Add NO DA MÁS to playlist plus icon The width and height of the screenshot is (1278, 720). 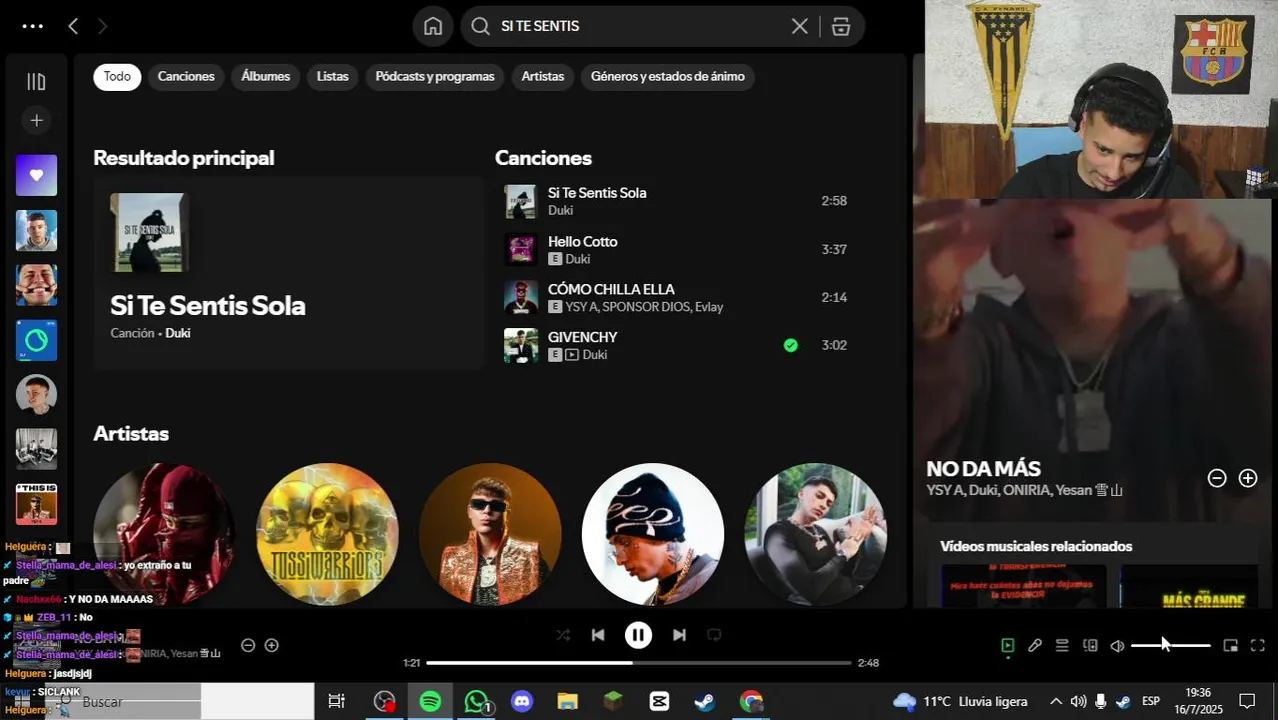point(1248,478)
